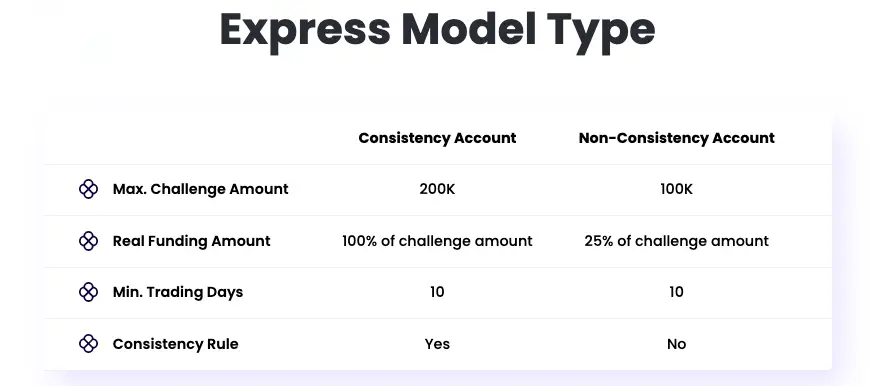Image resolution: width=870 pixels, height=386 pixels.
Task: Click the icon beside Real Funding Amount
Action: (88, 241)
